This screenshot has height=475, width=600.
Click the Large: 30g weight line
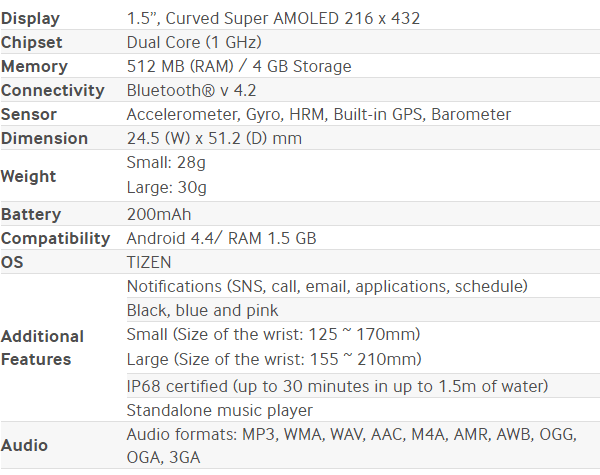point(166,188)
